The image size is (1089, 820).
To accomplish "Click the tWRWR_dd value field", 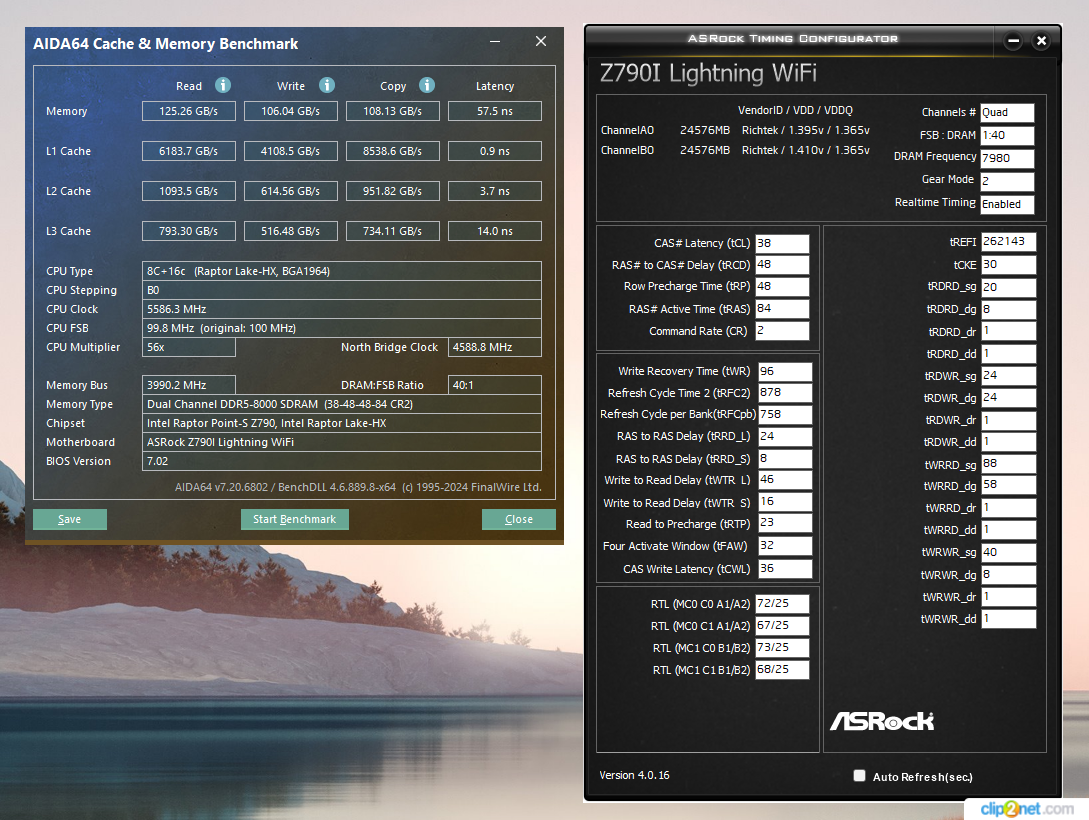I will click(1008, 619).
